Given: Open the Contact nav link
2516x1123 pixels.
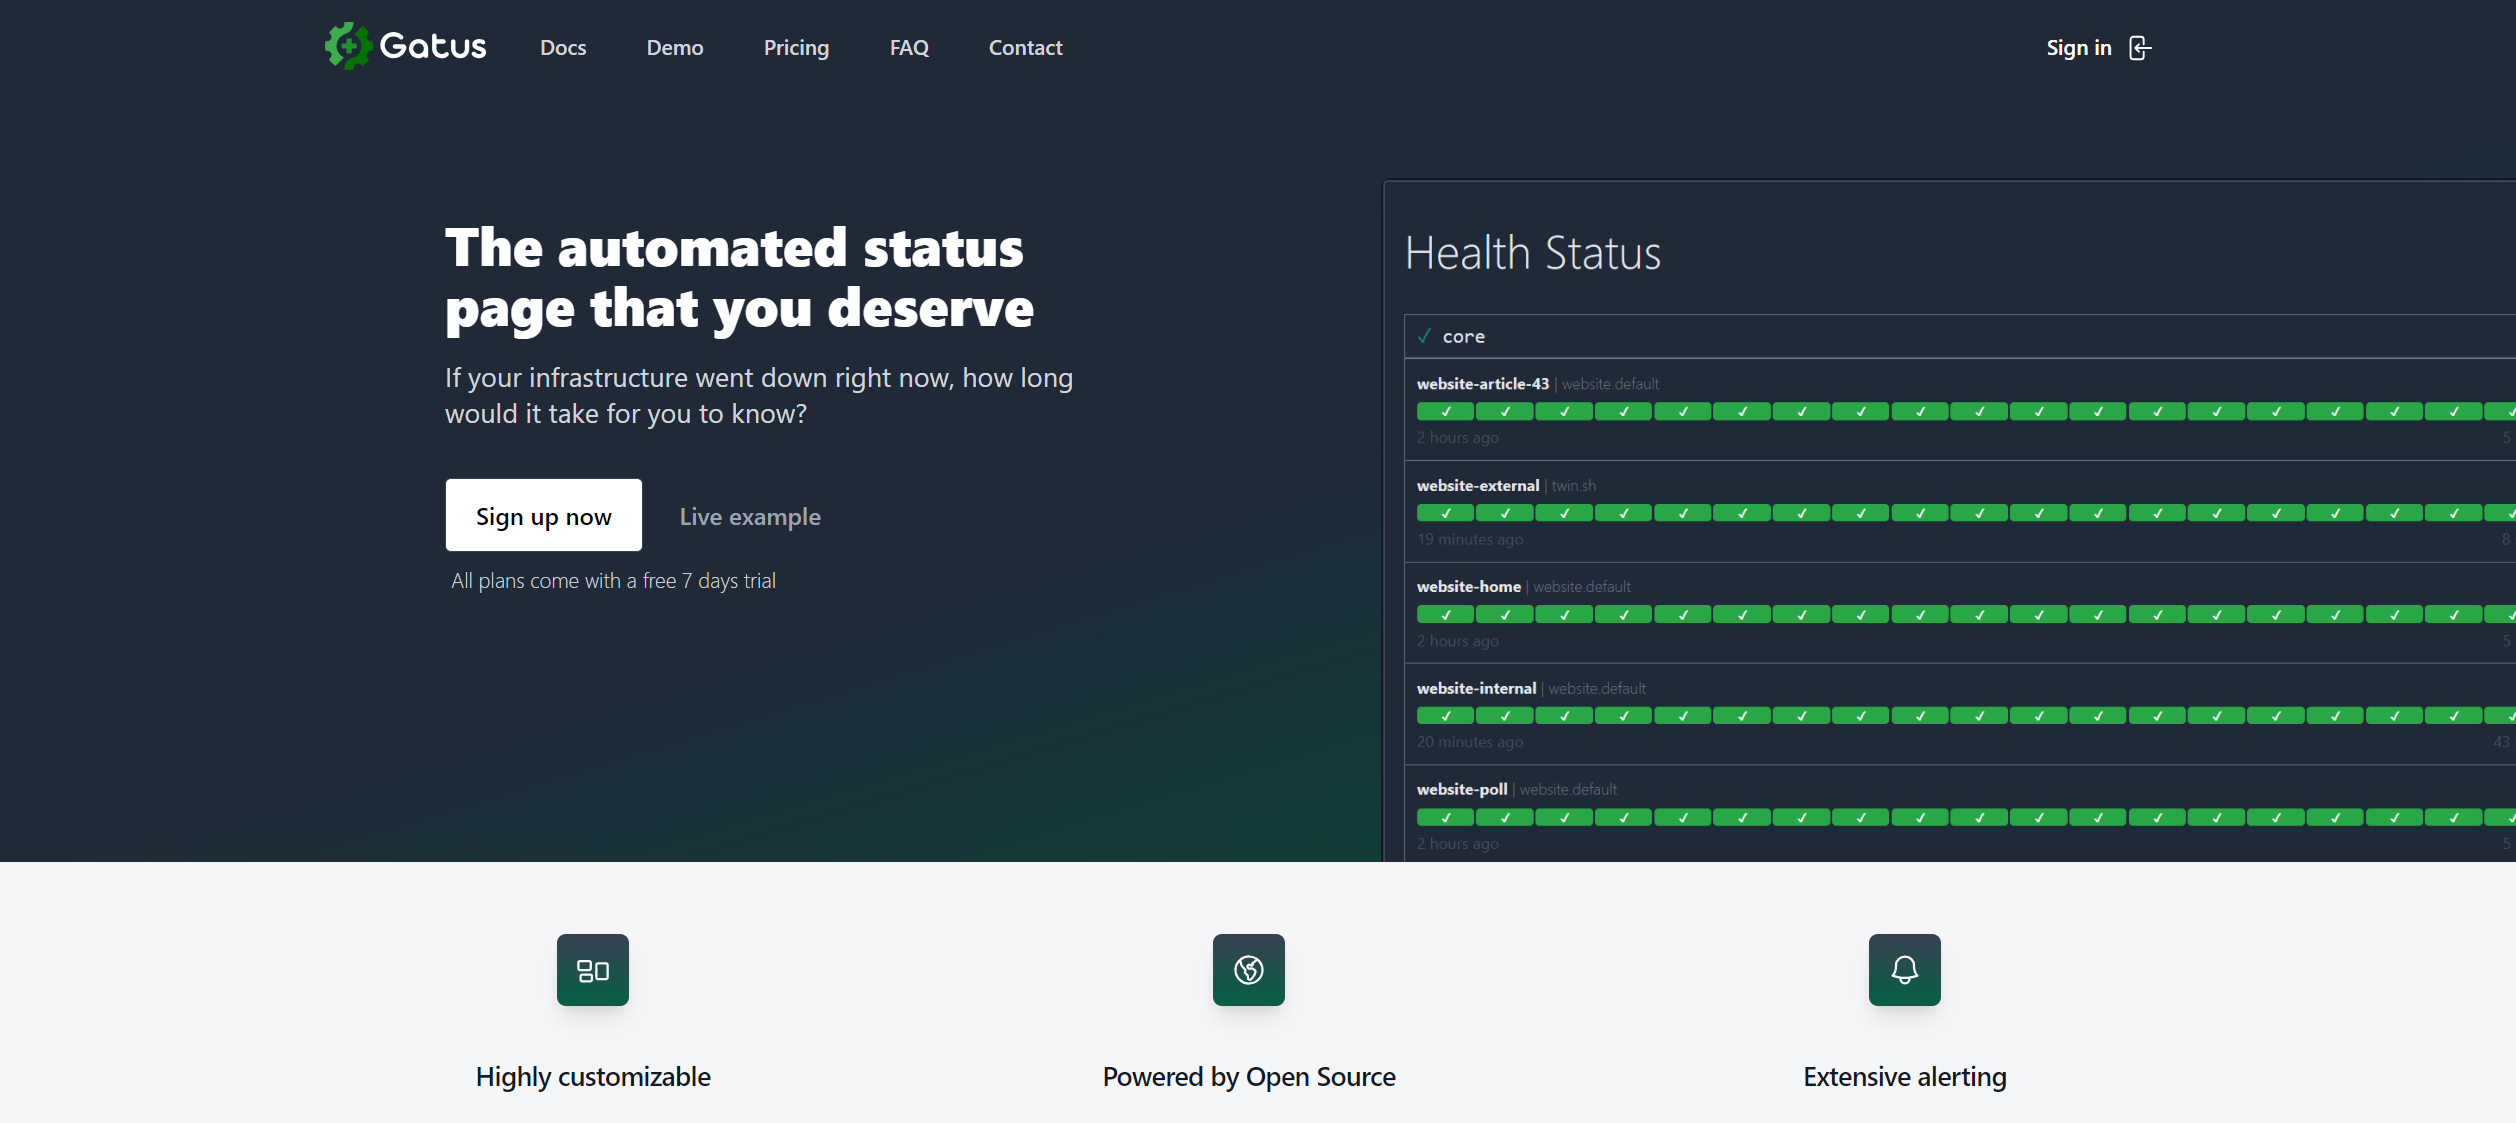Looking at the screenshot, I should [x=1025, y=48].
